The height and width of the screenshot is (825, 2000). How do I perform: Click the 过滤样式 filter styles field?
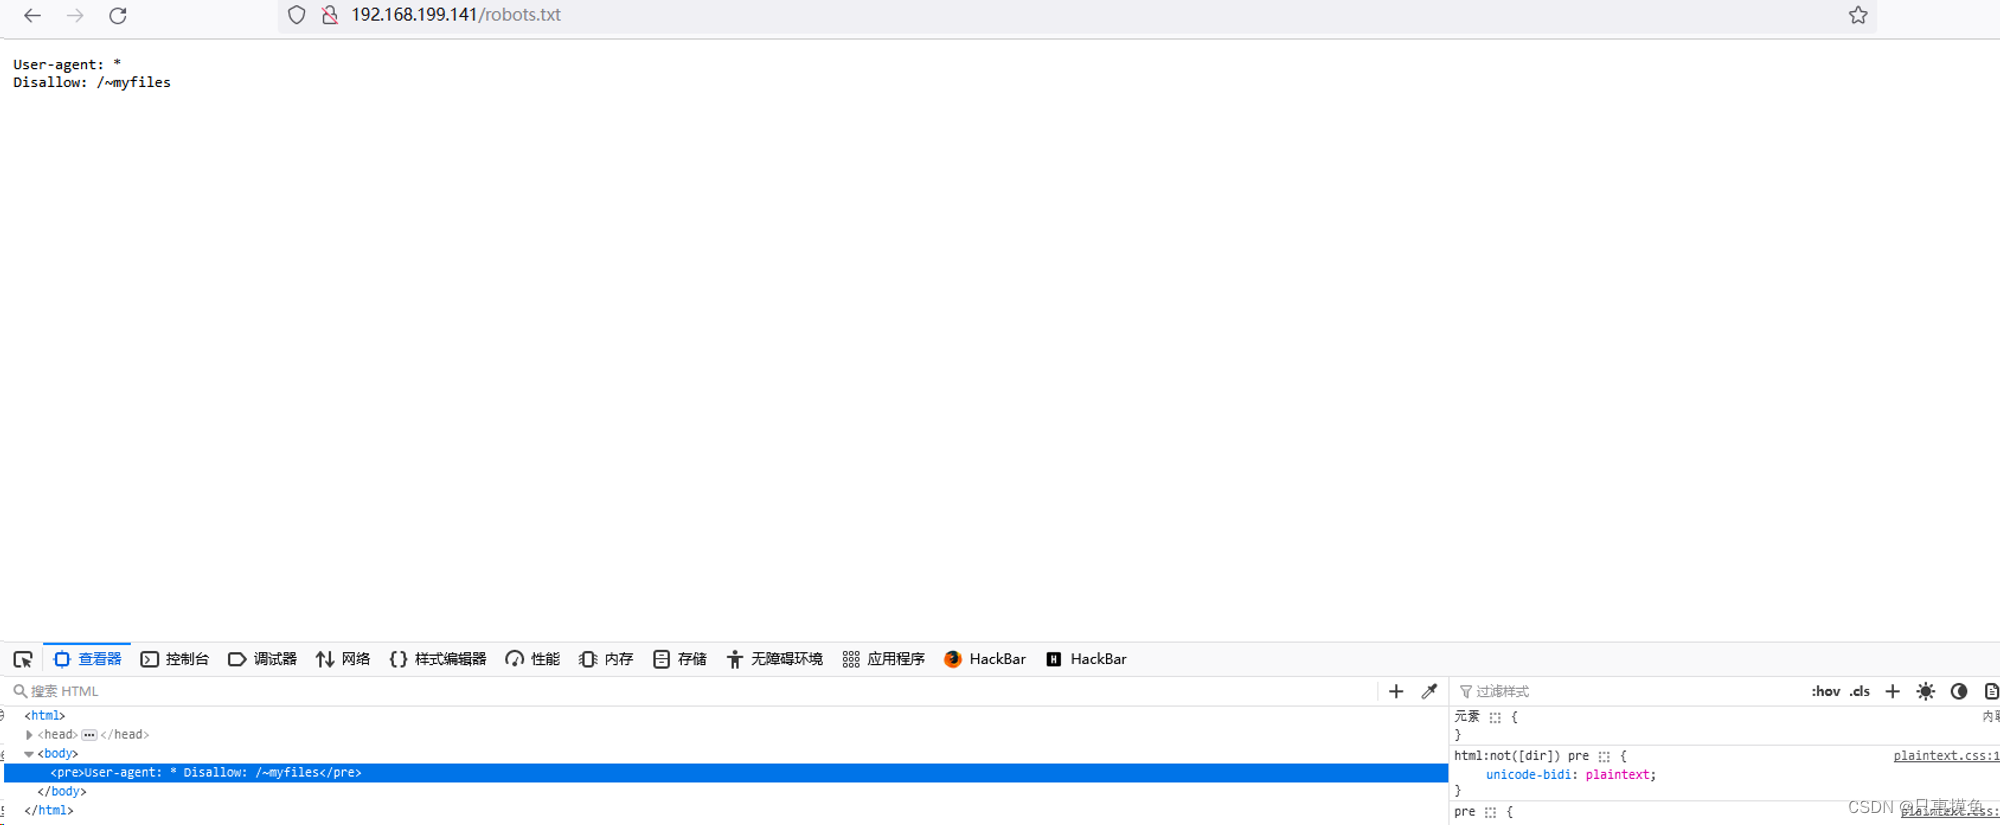click(x=1630, y=691)
